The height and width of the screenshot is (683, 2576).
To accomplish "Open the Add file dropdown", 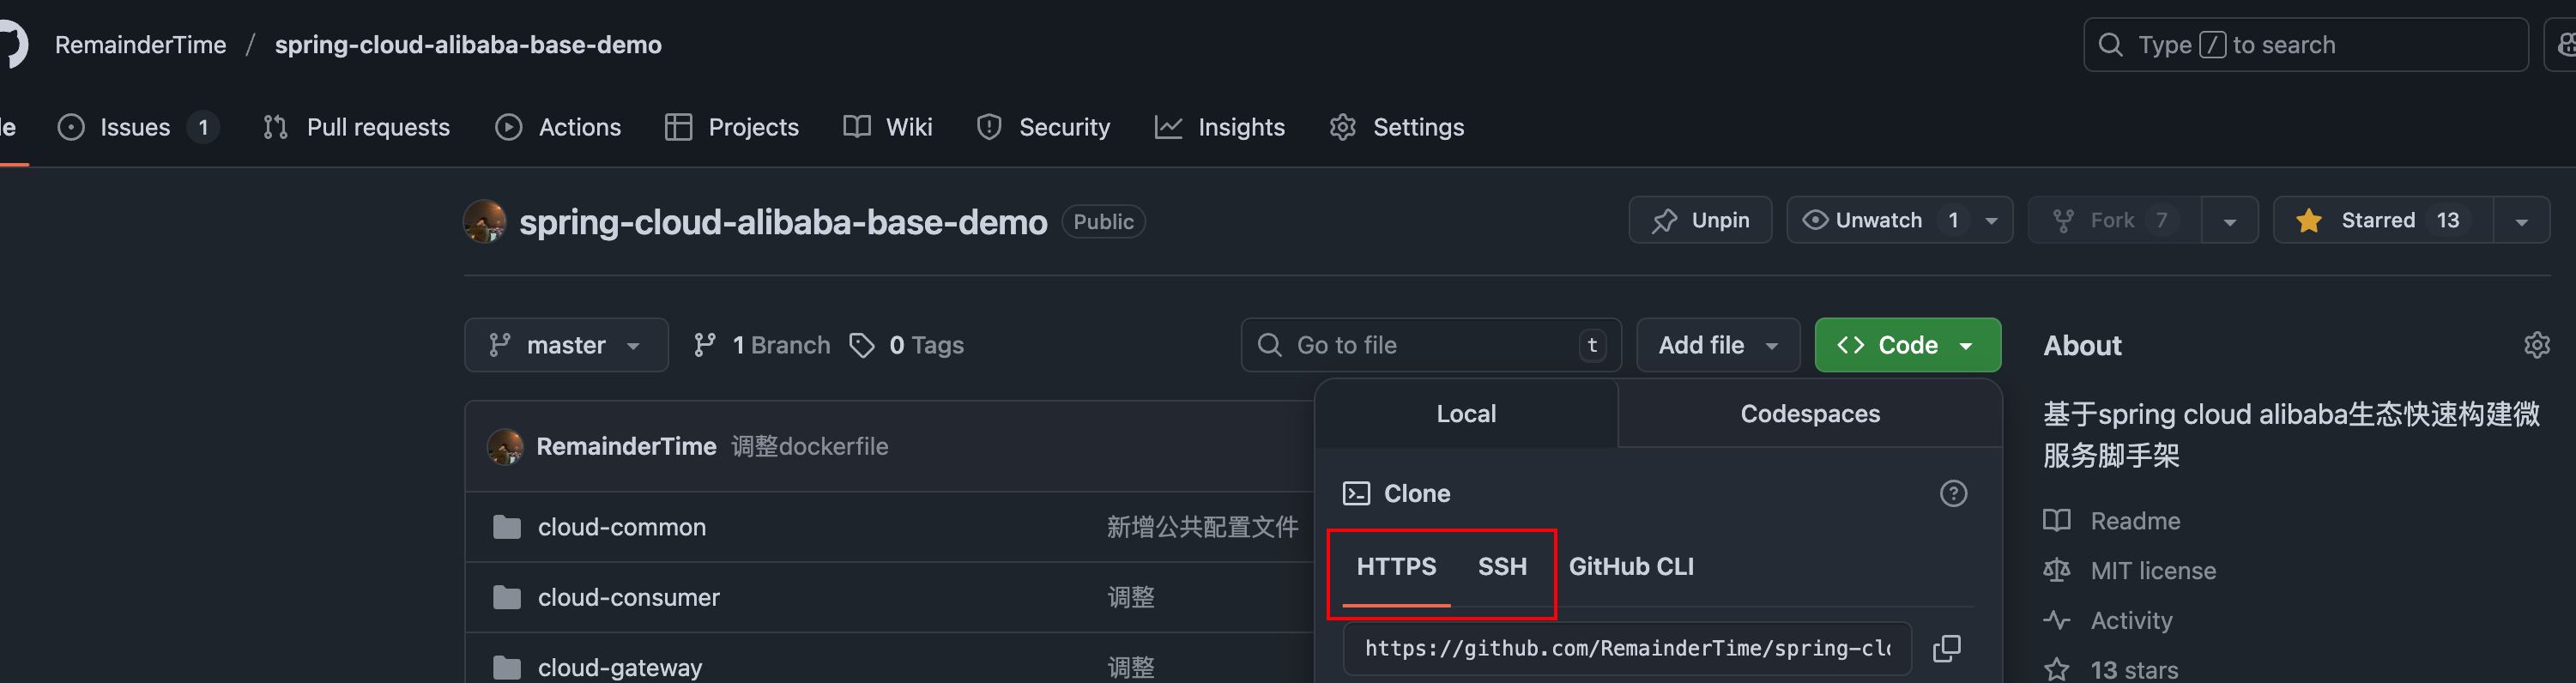I will 1718,345.
